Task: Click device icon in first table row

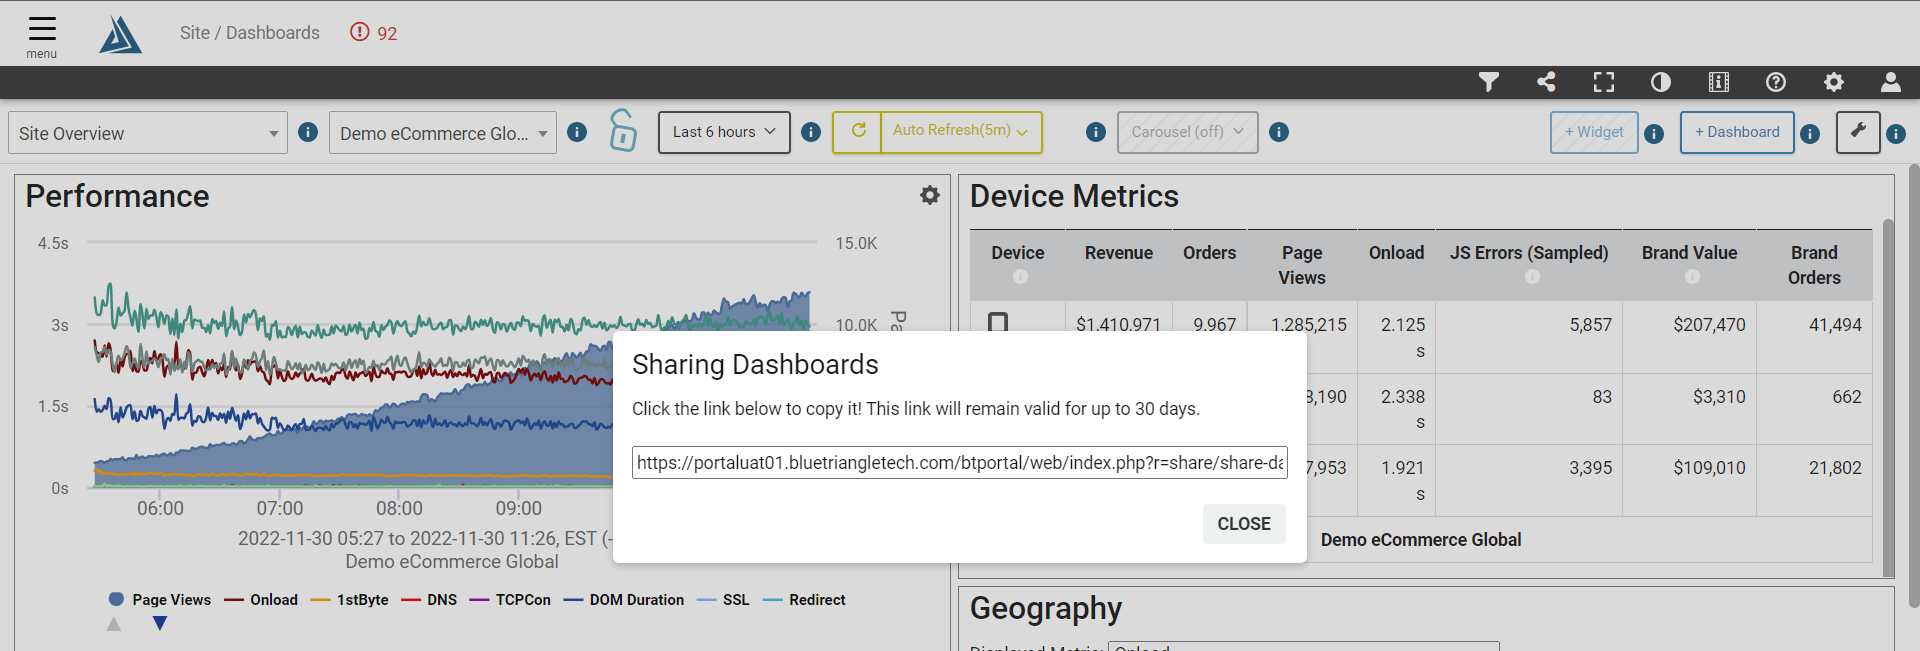Action: [x=998, y=322]
